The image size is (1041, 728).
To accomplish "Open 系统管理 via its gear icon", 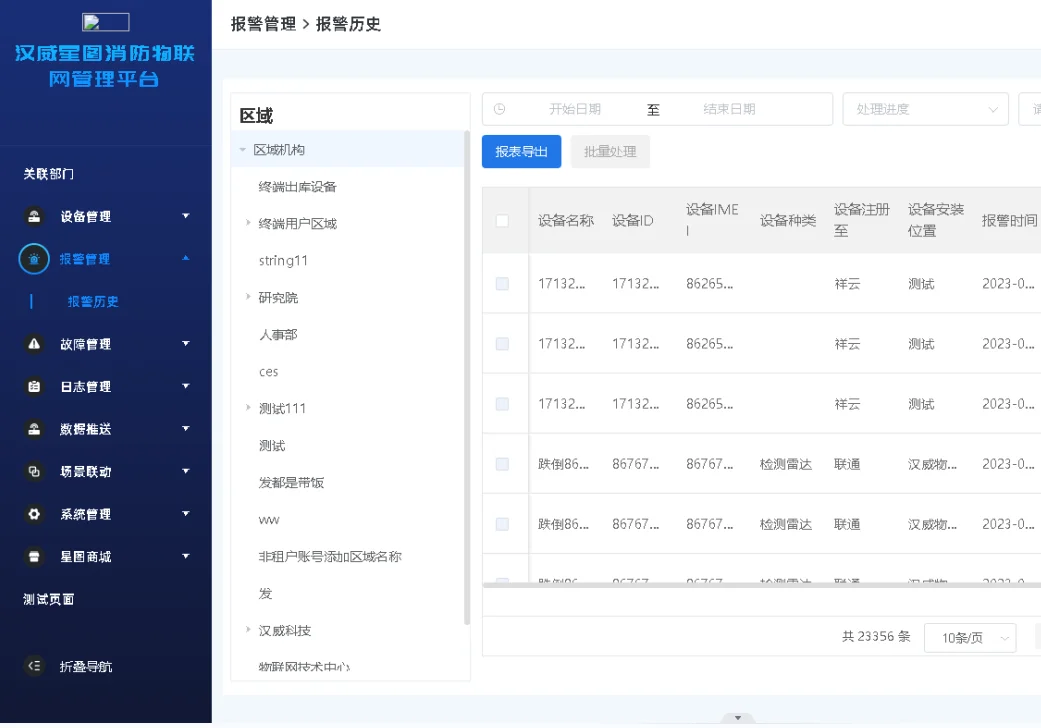I will [x=33, y=514].
